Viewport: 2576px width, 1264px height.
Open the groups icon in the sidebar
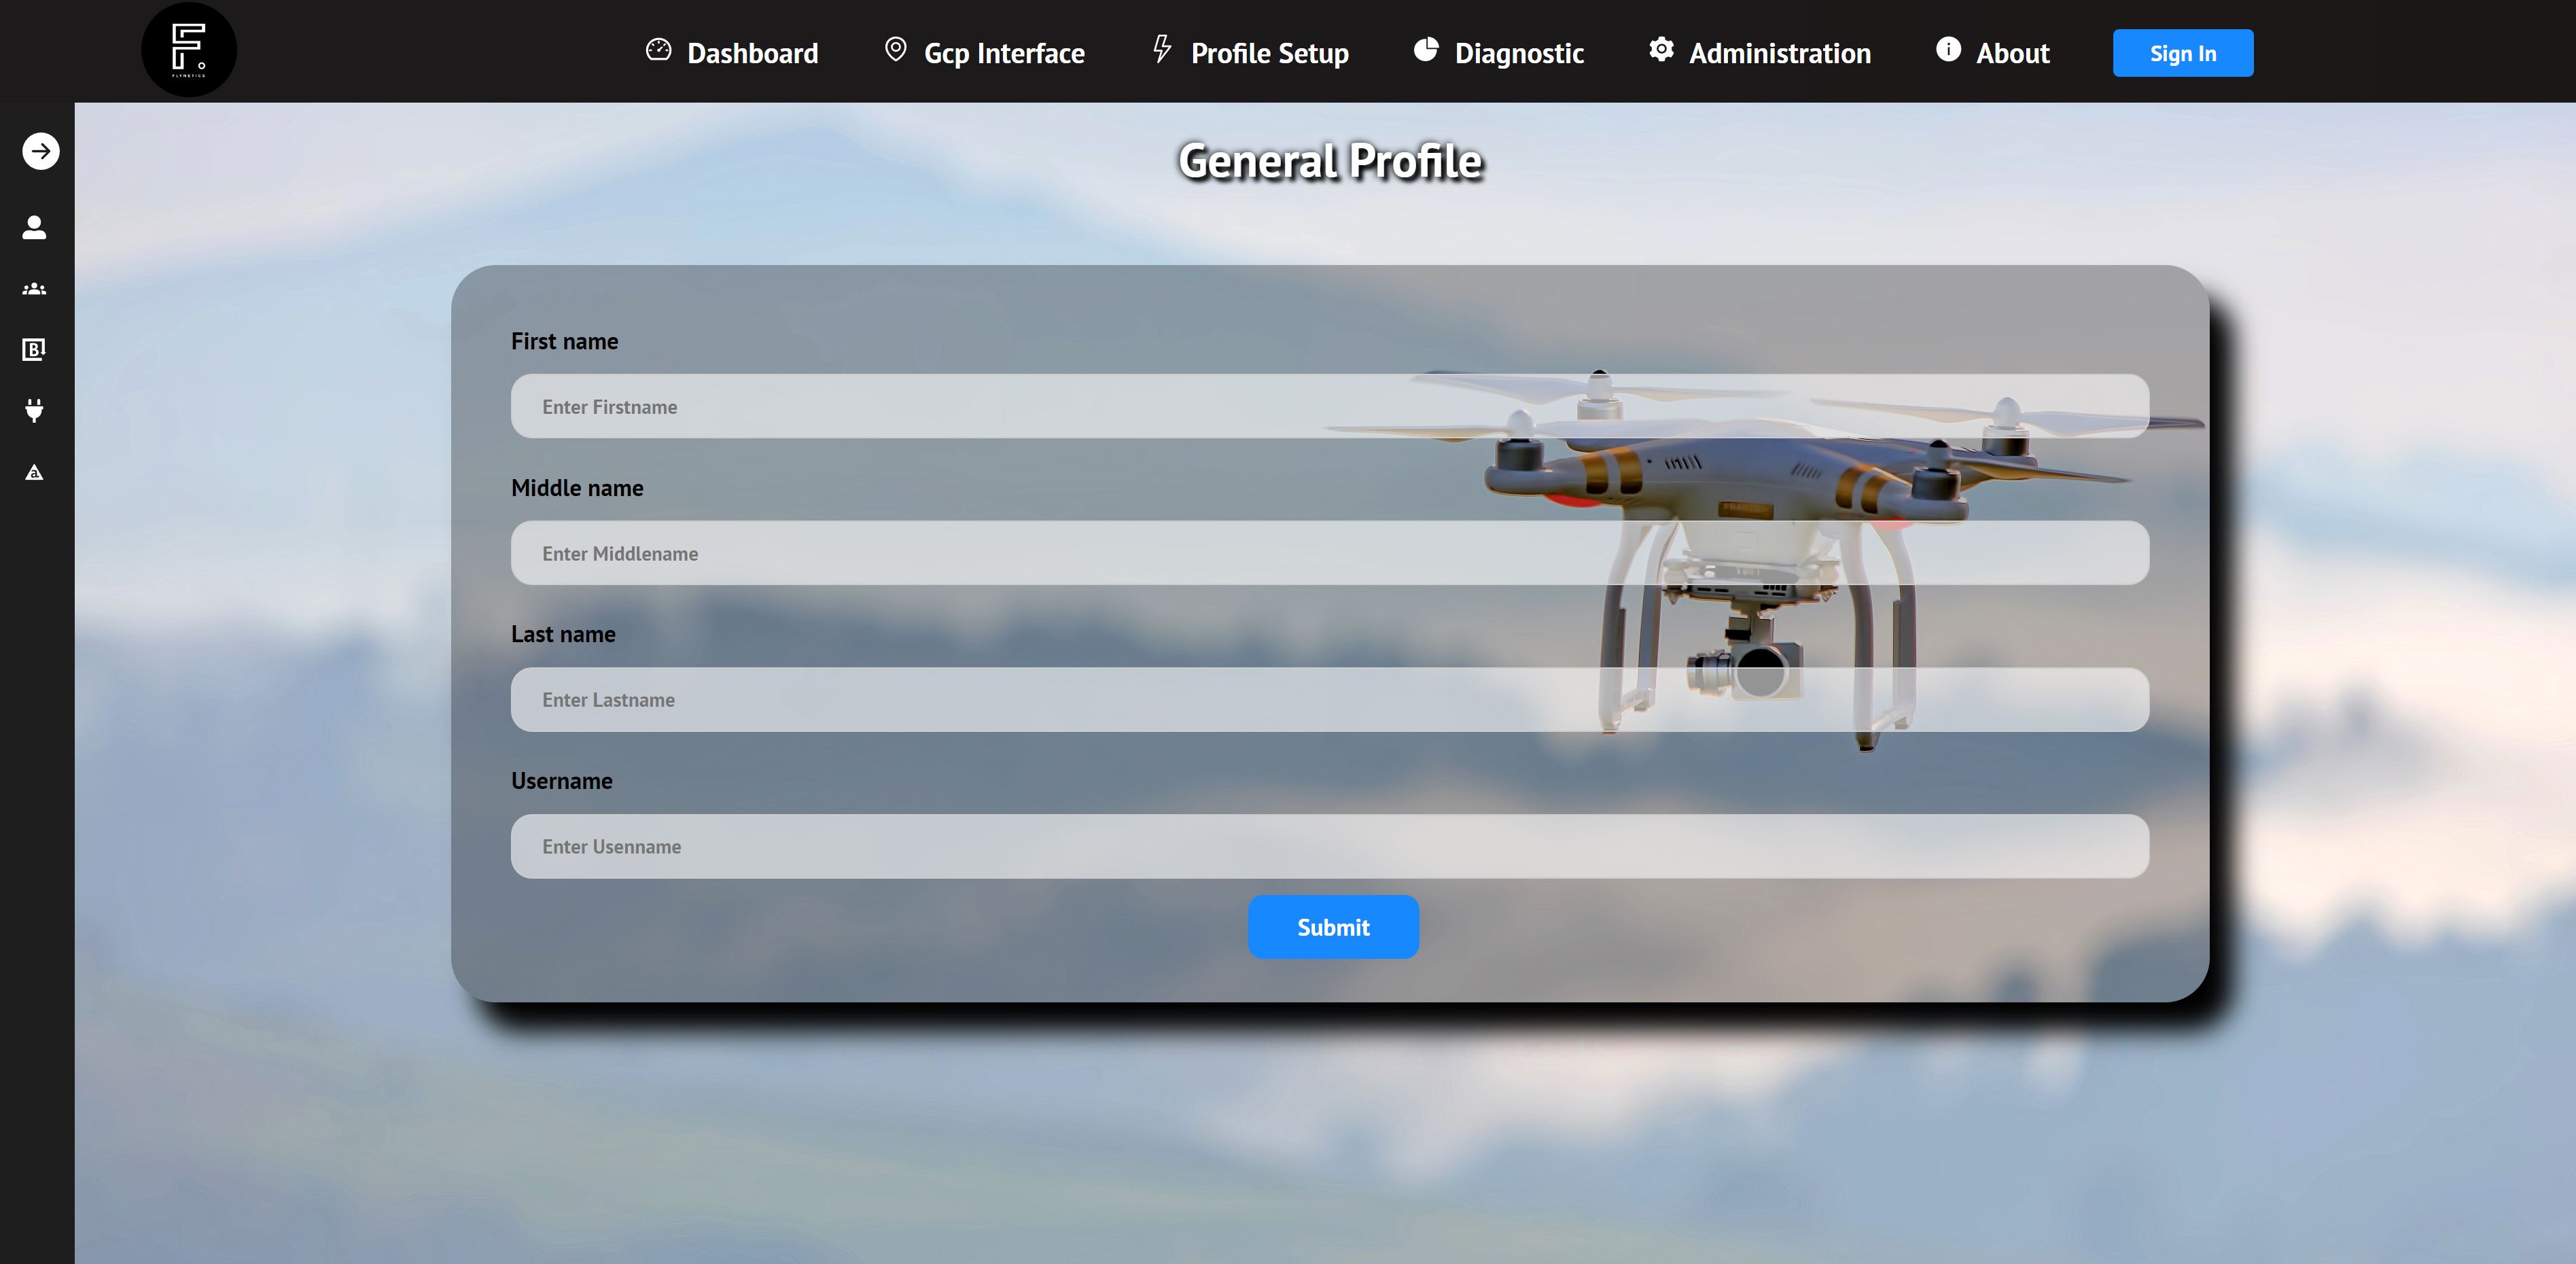point(33,288)
